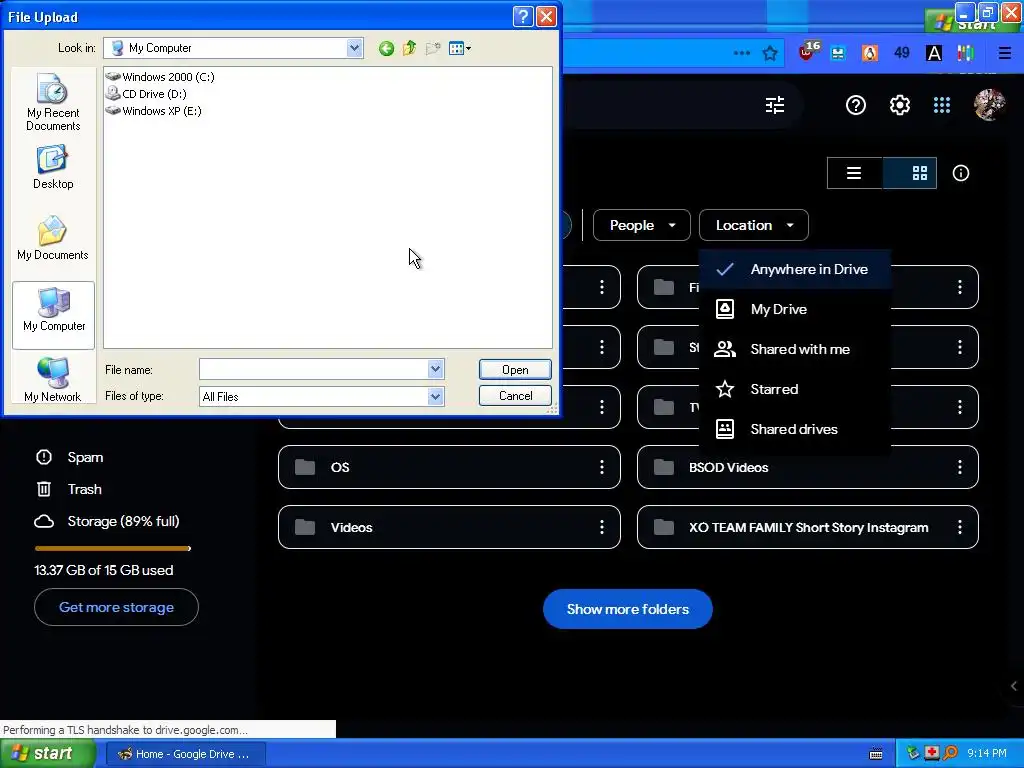This screenshot has height=768, width=1024.
Task: Open Google Drive help icon
Action: [x=856, y=105]
